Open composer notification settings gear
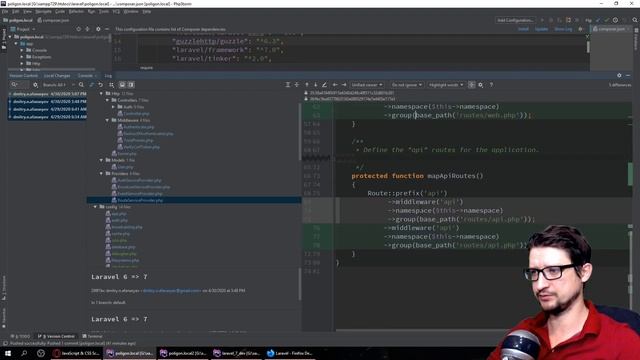This screenshot has width=640, height=360. tap(580, 29)
